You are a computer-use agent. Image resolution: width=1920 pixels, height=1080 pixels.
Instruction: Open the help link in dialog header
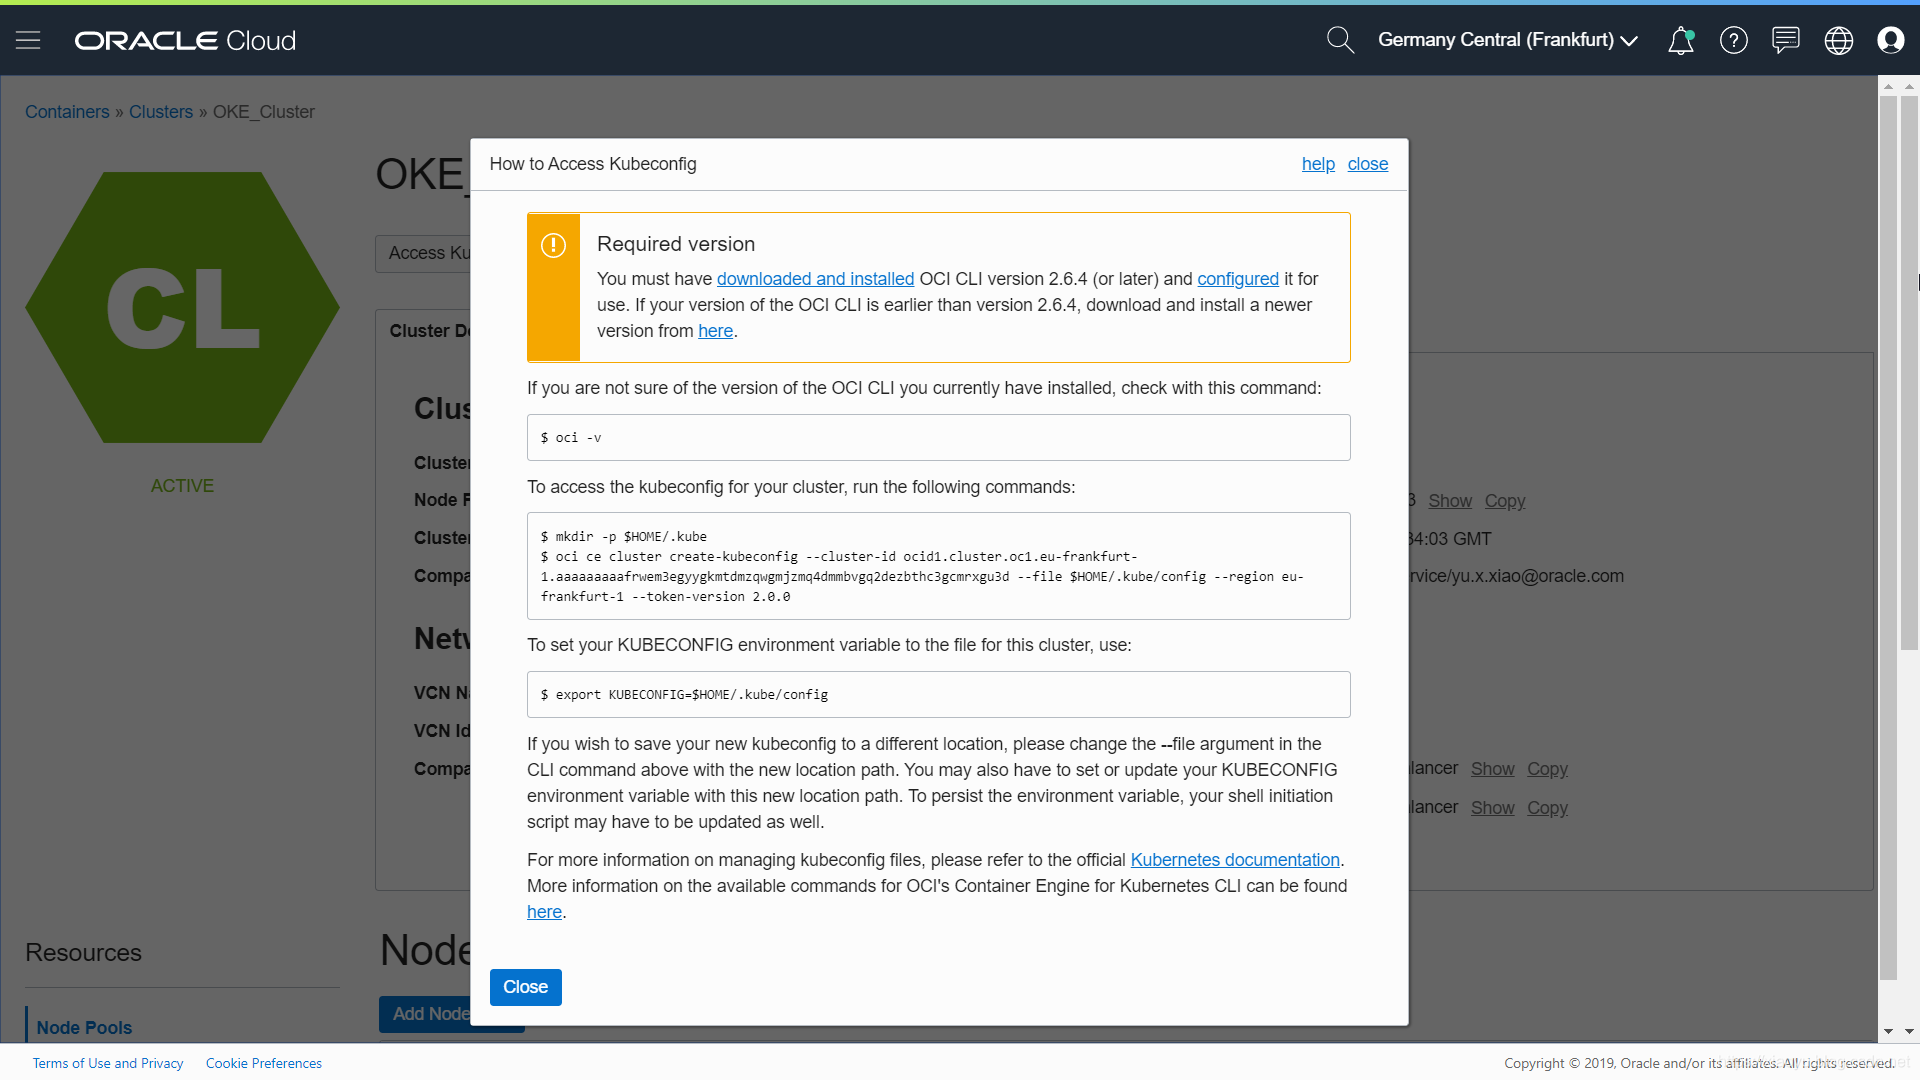tap(1317, 164)
